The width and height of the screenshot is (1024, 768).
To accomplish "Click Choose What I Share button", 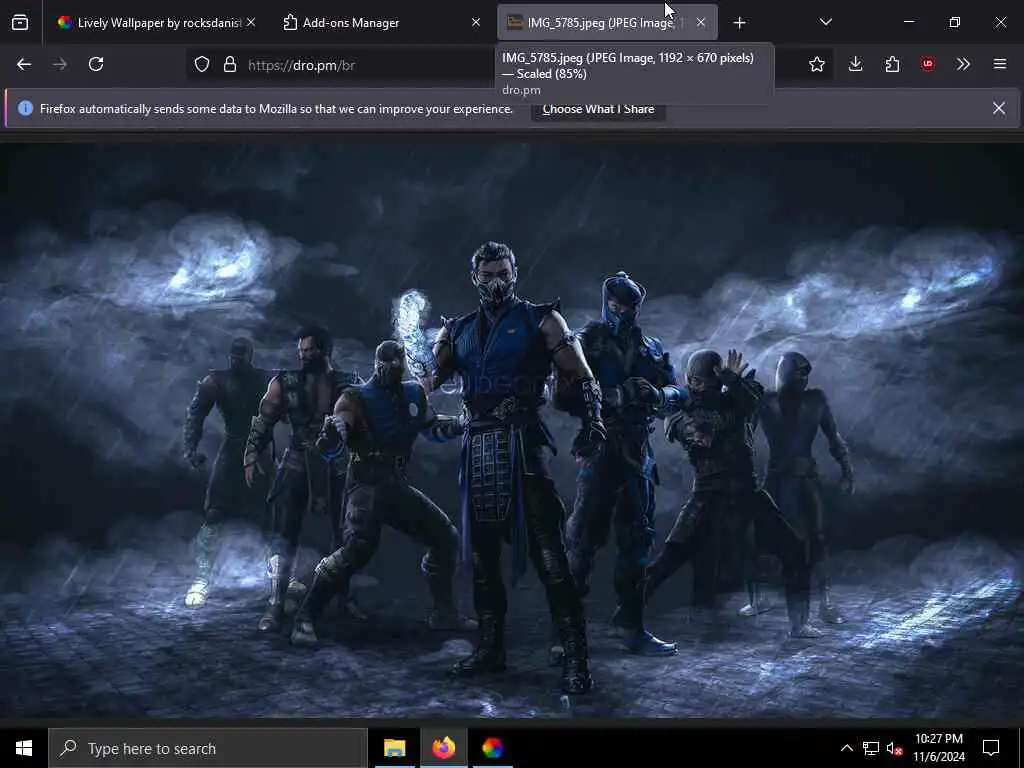I will (598, 109).
